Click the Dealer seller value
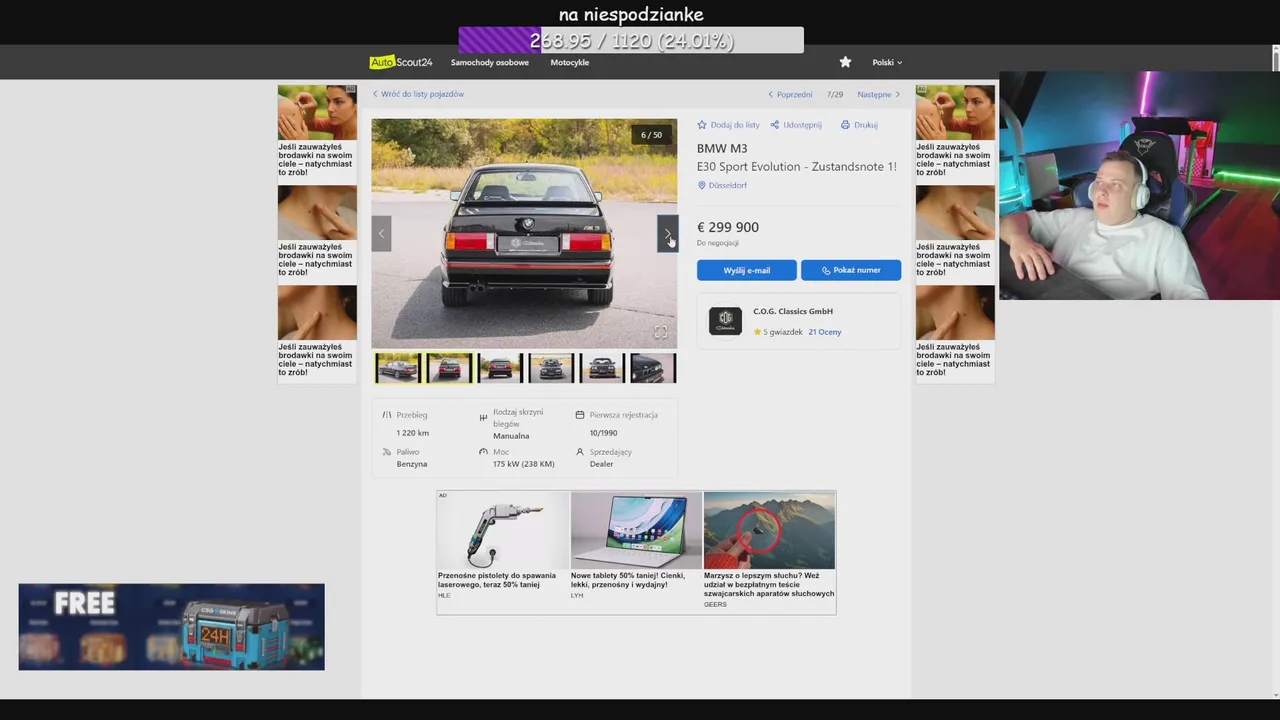The image size is (1280, 720). 601,464
